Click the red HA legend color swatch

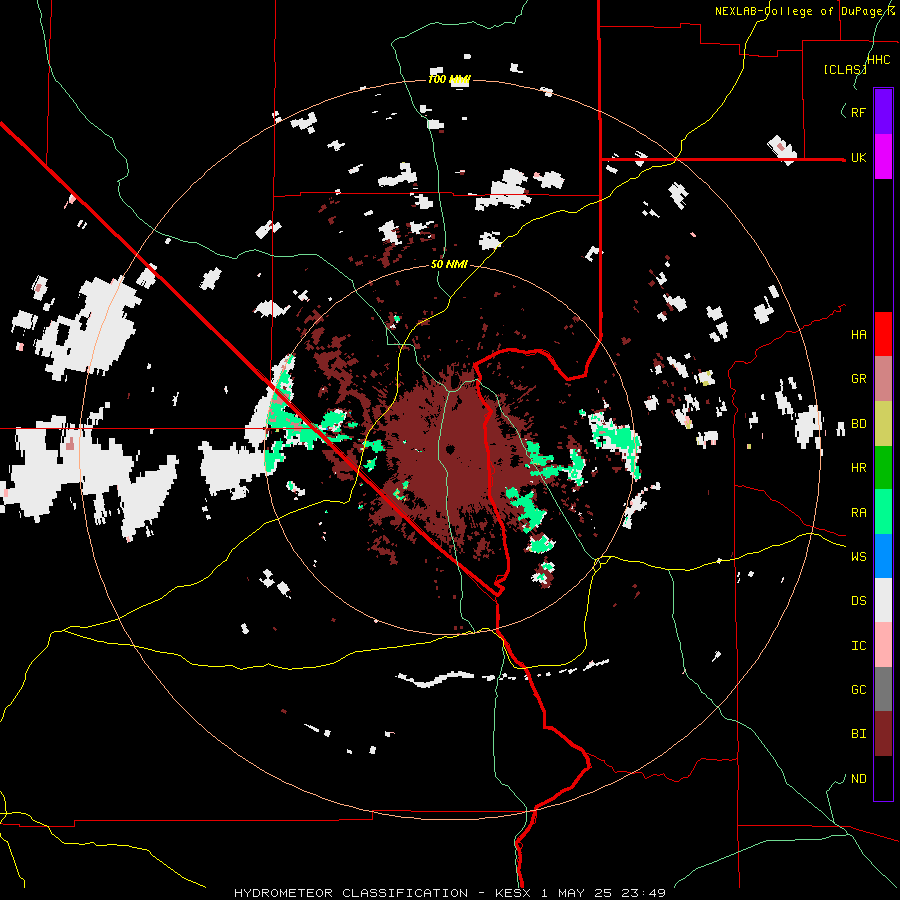click(x=883, y=334)
